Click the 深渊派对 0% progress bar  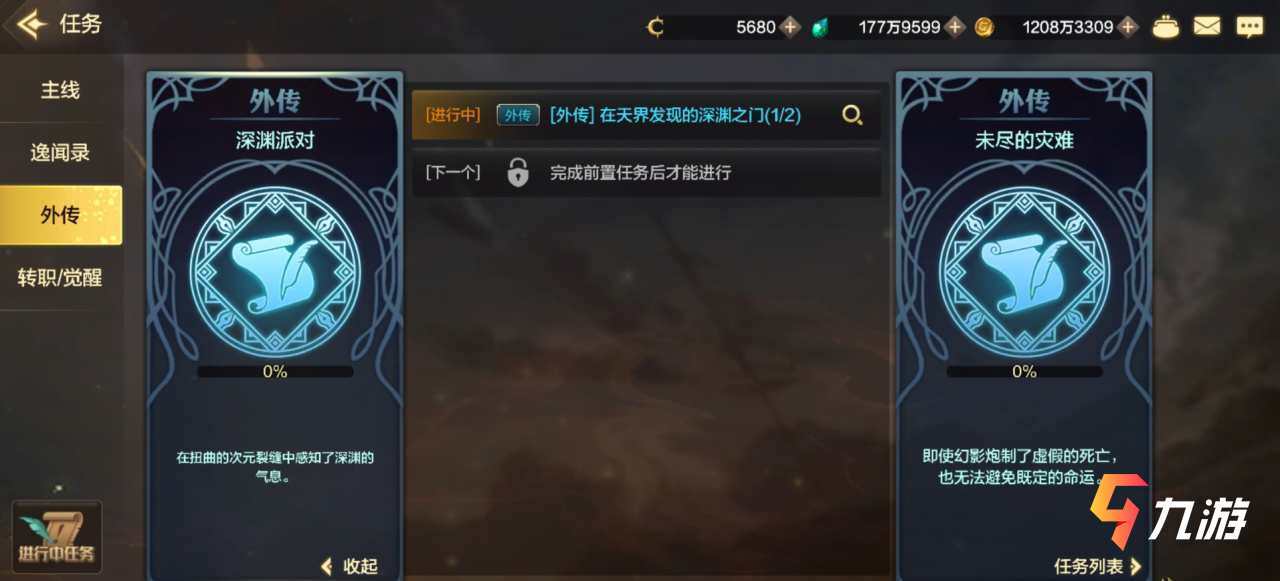[x=275, y=371]
